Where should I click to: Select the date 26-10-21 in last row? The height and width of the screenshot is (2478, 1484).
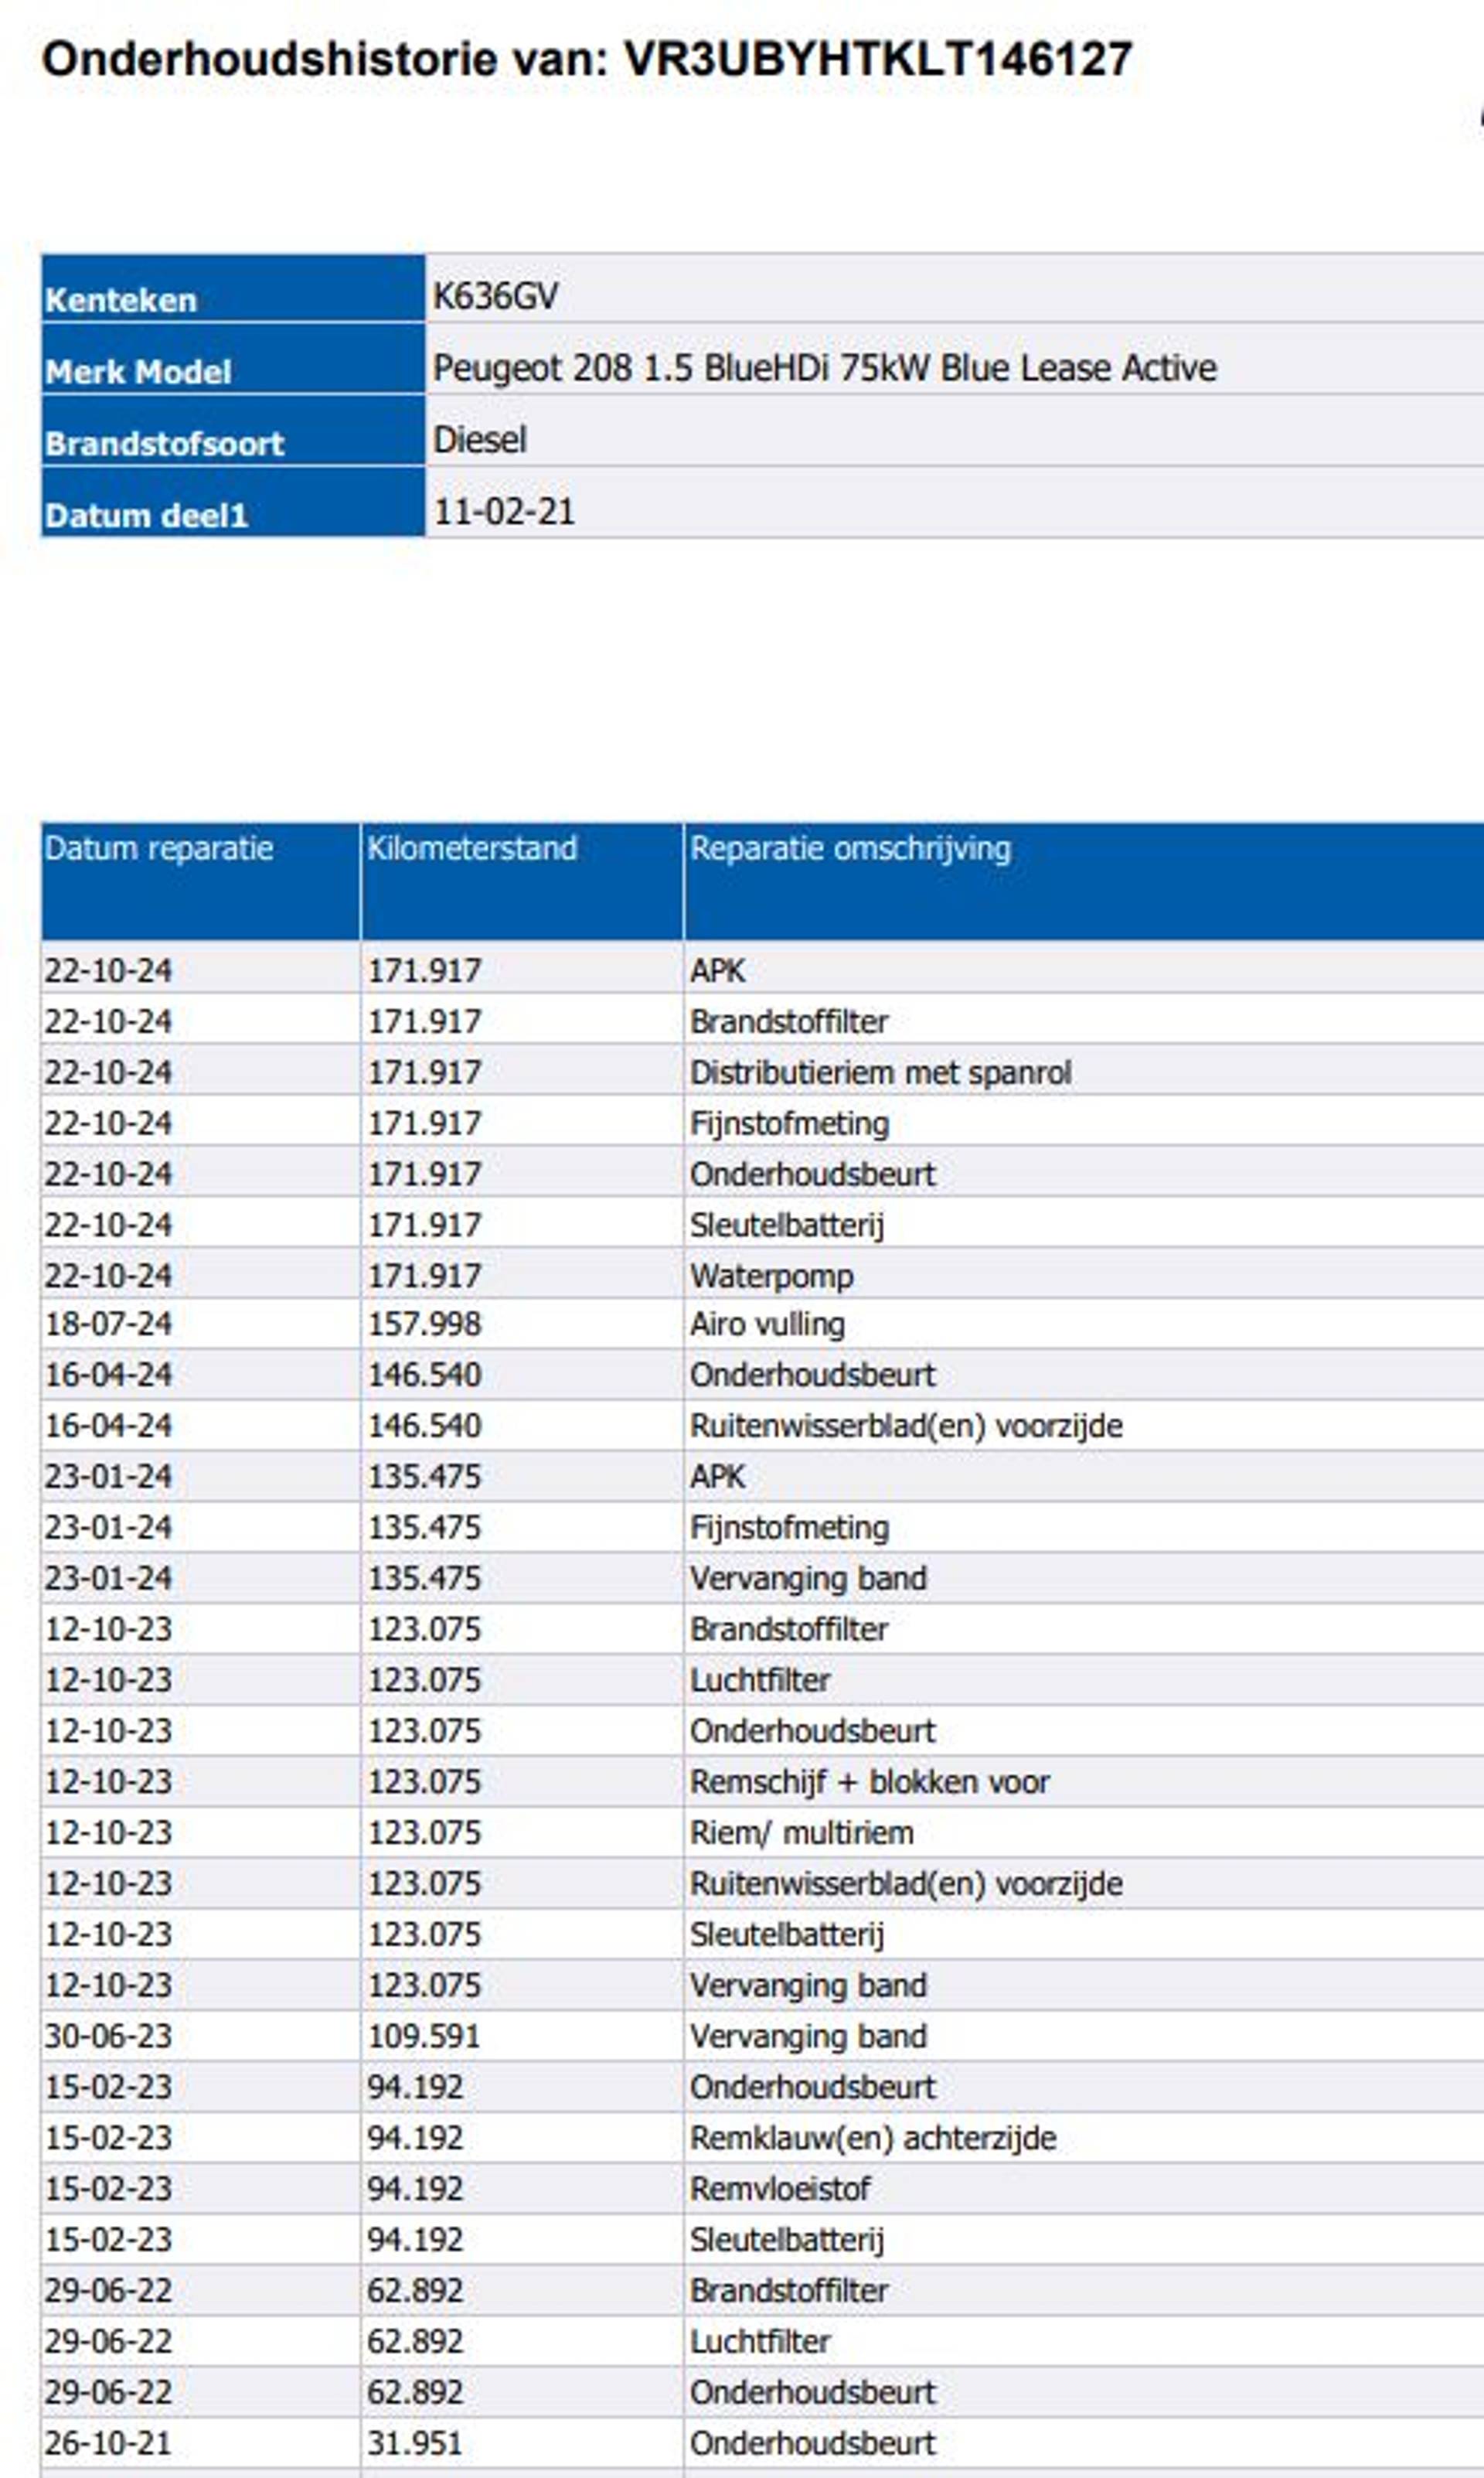pyautogui.click(x=107, y=2444)
